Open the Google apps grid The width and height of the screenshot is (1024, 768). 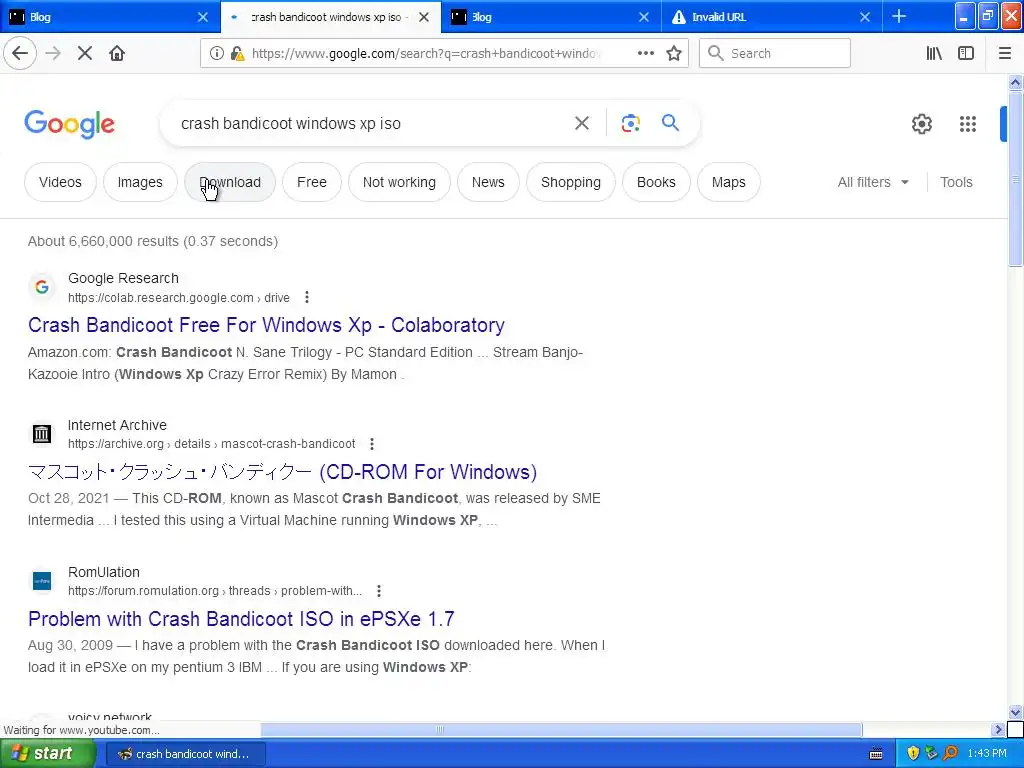pyautogui.click(x=968, y=123)
